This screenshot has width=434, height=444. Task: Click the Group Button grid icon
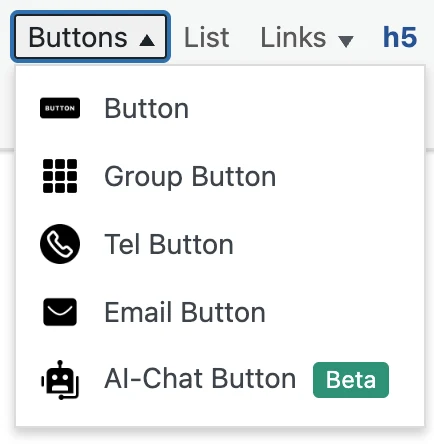tap(60, 176)
